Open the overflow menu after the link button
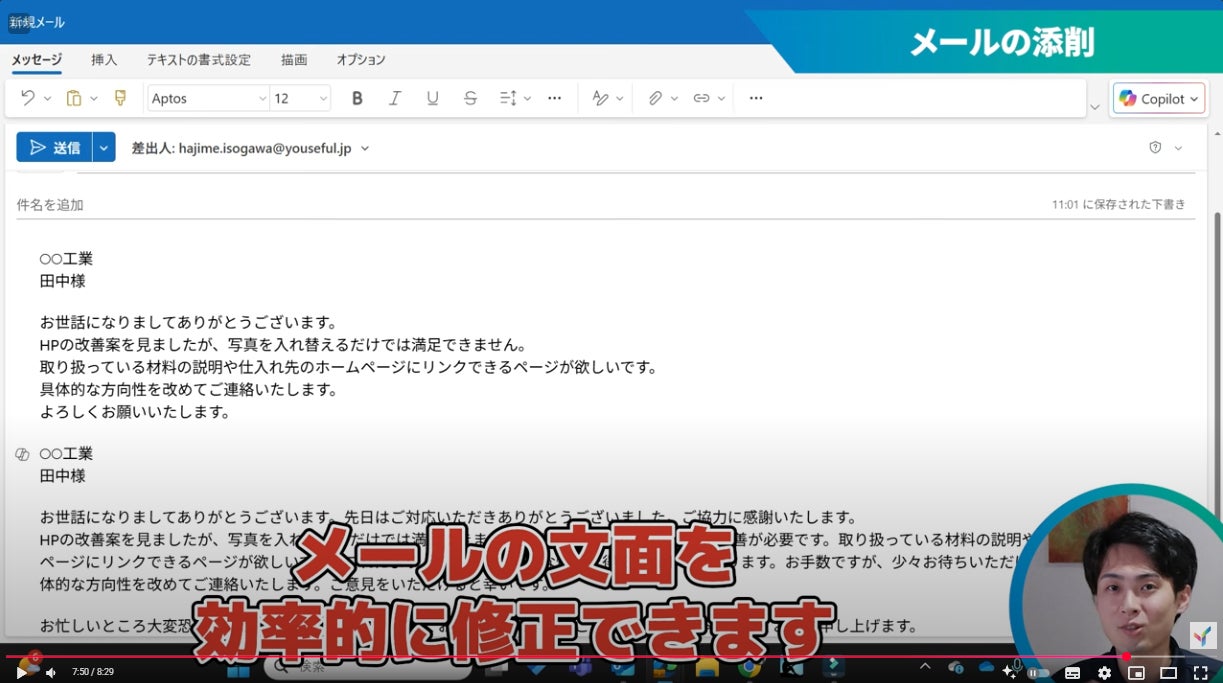The image size is (1223, 683). pyautogui.click(x=756, y=98)
